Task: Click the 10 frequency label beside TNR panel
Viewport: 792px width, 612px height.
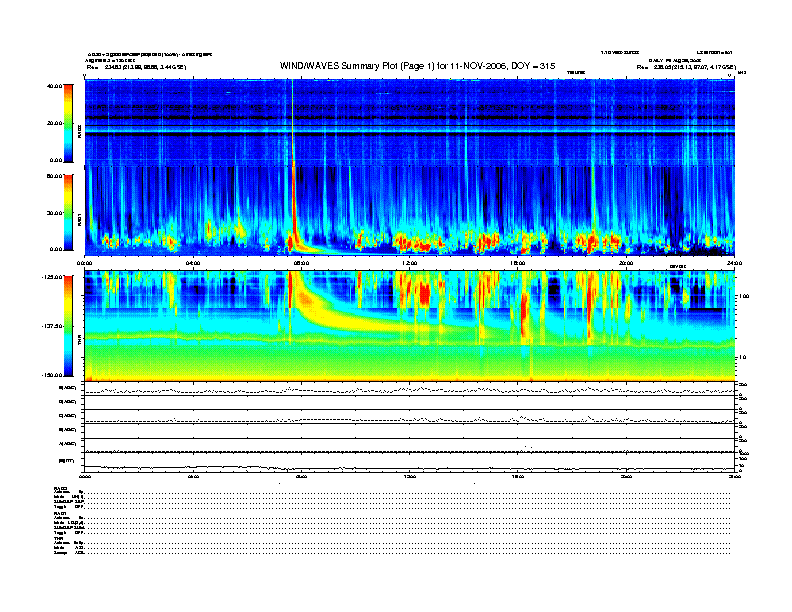Action: point(742,358)
